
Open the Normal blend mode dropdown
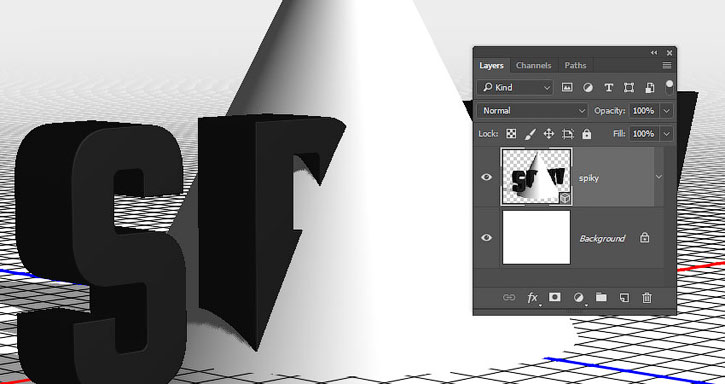coord(533,111)
